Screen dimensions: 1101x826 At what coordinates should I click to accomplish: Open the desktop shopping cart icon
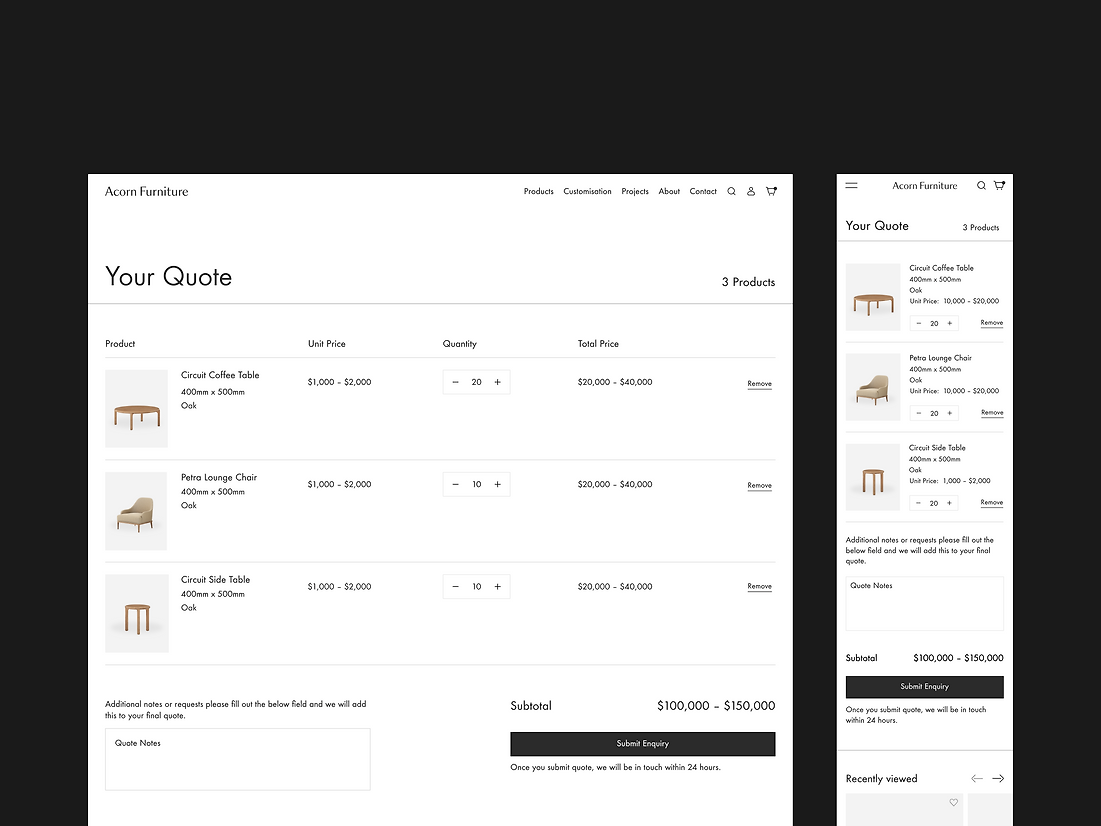tap(771, 191)
